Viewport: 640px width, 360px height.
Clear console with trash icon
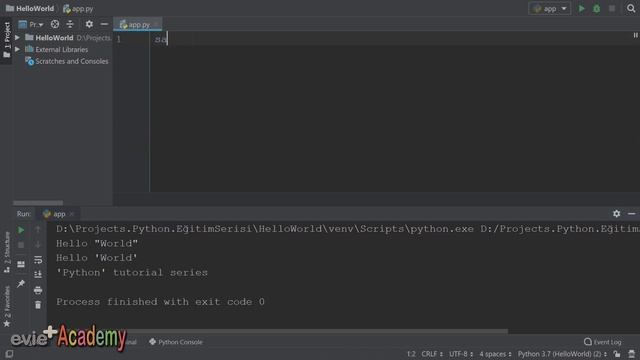[x=38, y=305]
